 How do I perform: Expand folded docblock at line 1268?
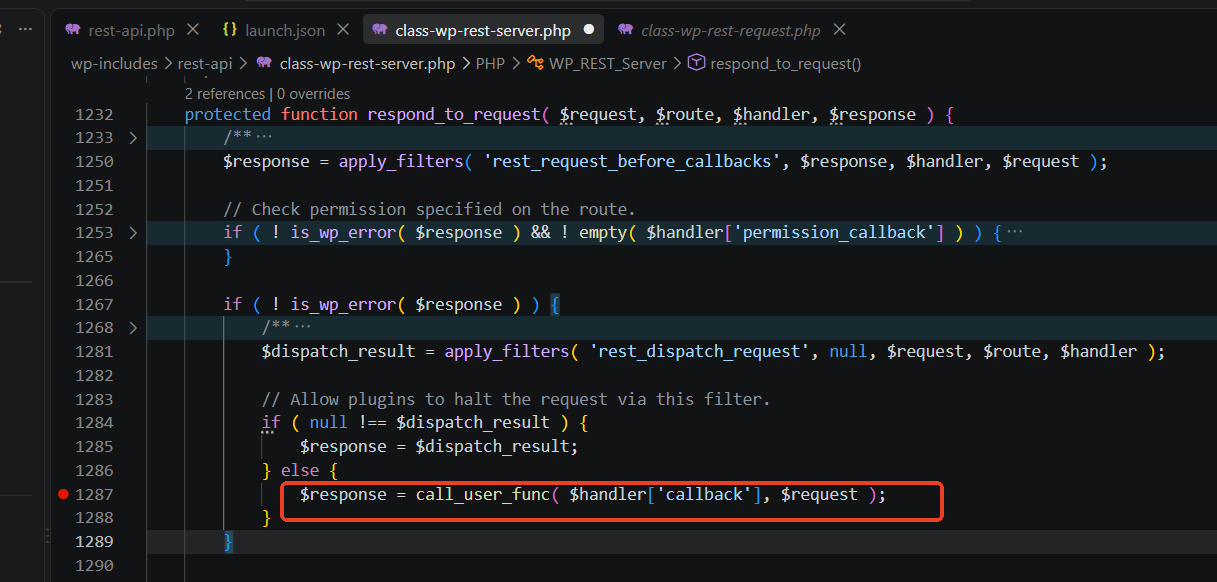tap(133, 327)
